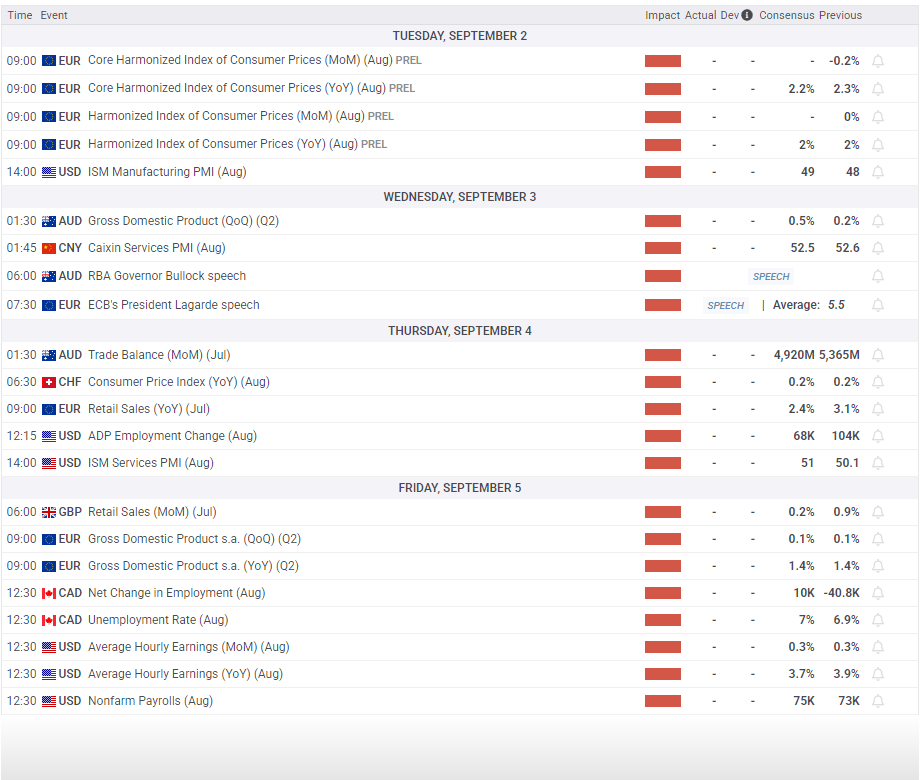Click the red impact bar for Caixin Services PMI
921x780 pixels.
click(663, 248)
